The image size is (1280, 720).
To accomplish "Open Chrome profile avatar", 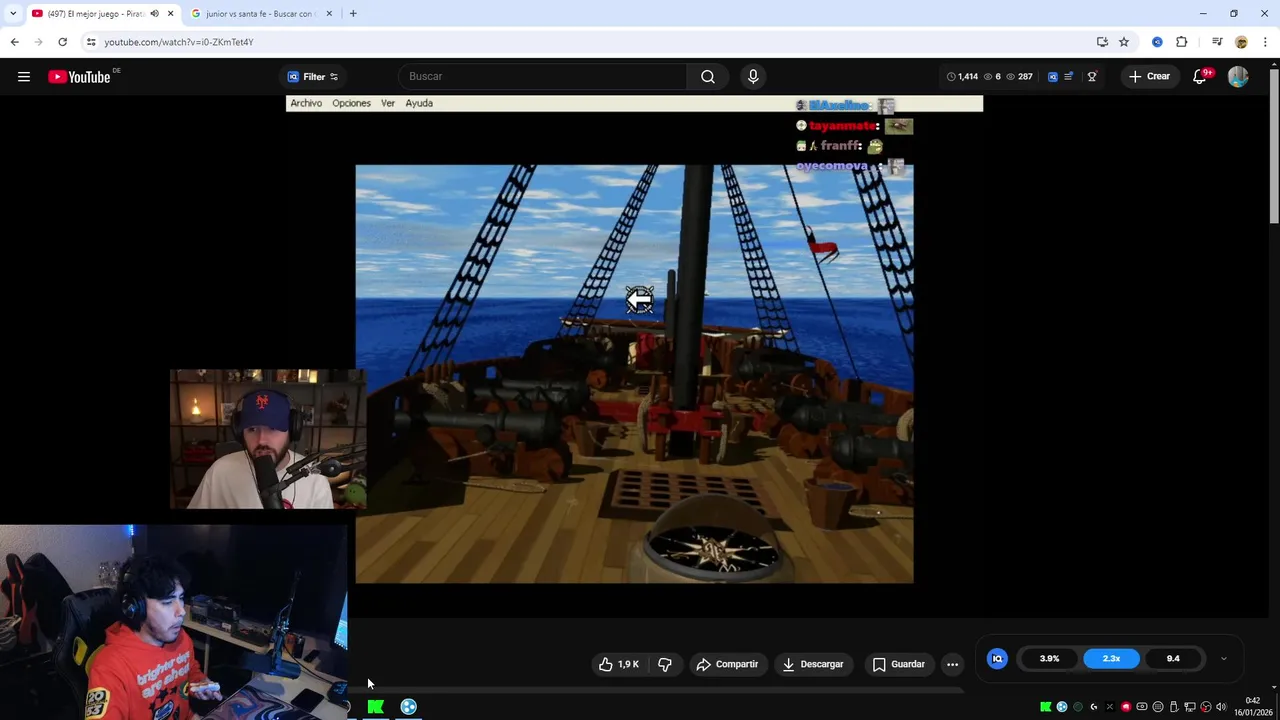I will 1241,42.
